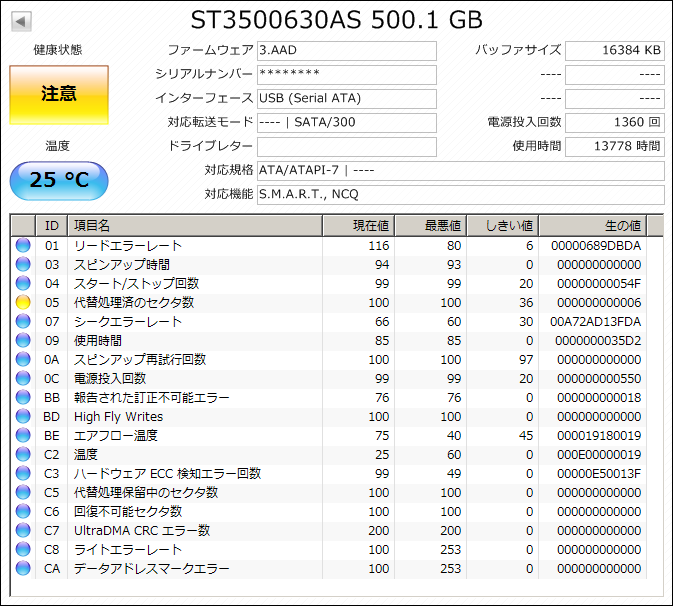This screenshot has width=673, height=606.
Task: Click the power on hours field 13778 時間
Action: pos(615,147)
